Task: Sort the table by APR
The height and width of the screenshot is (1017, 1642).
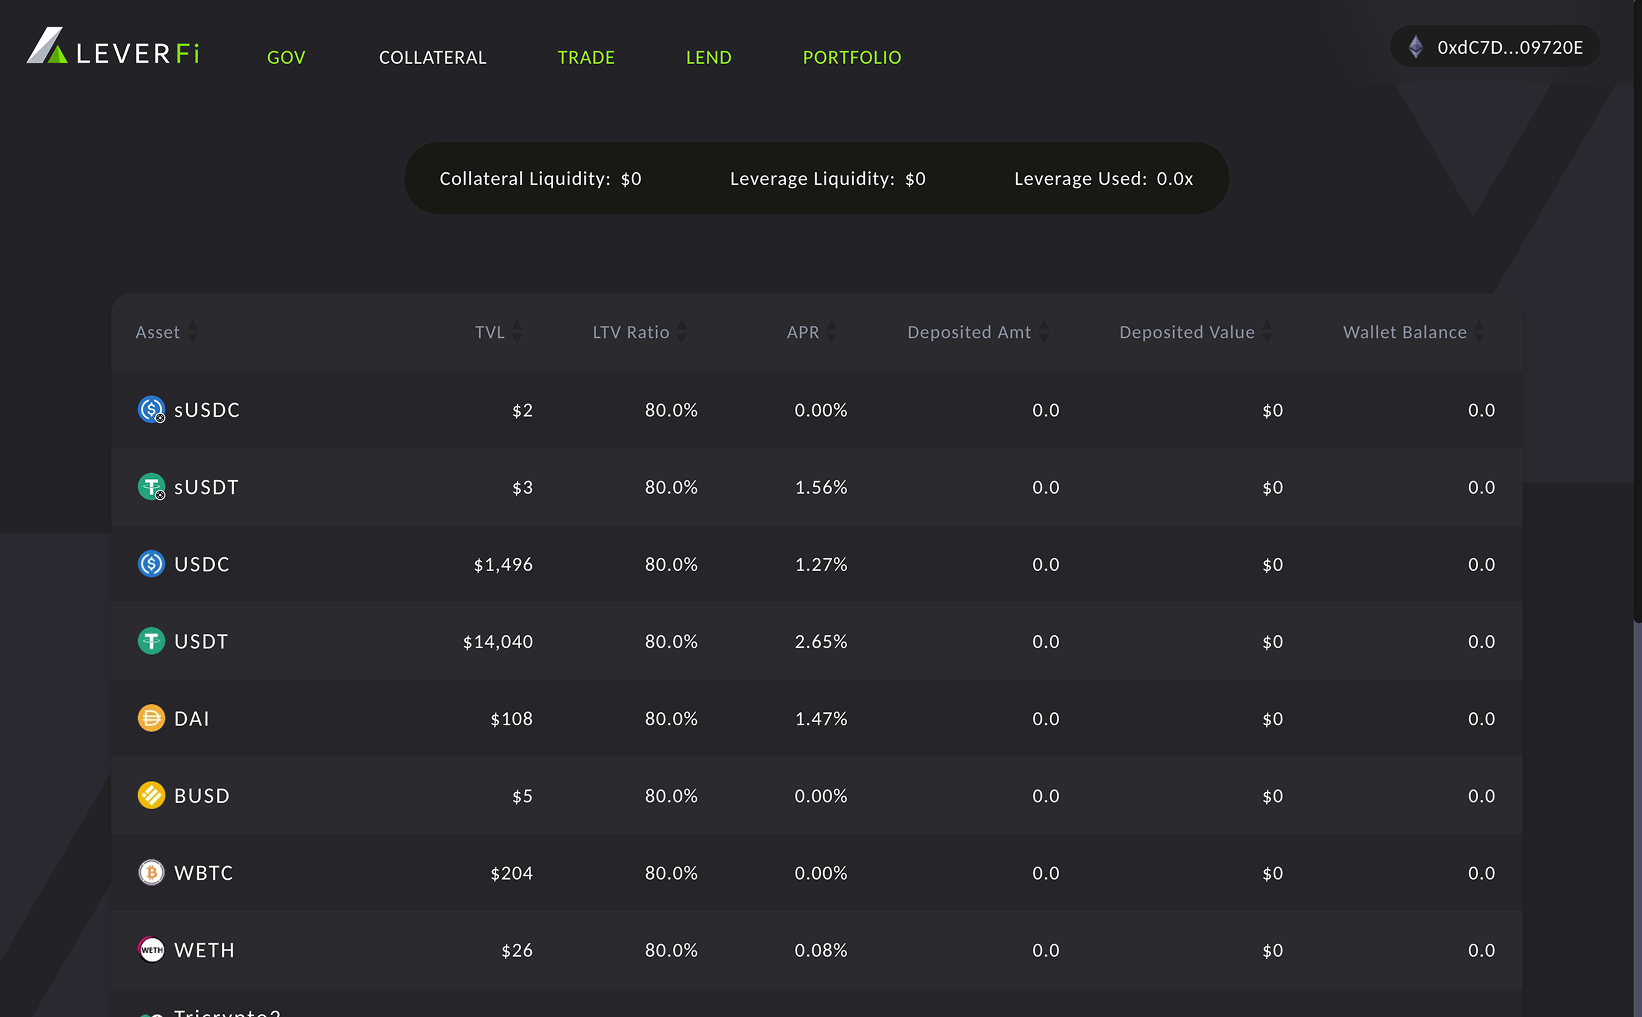Action: click(831, 331)
